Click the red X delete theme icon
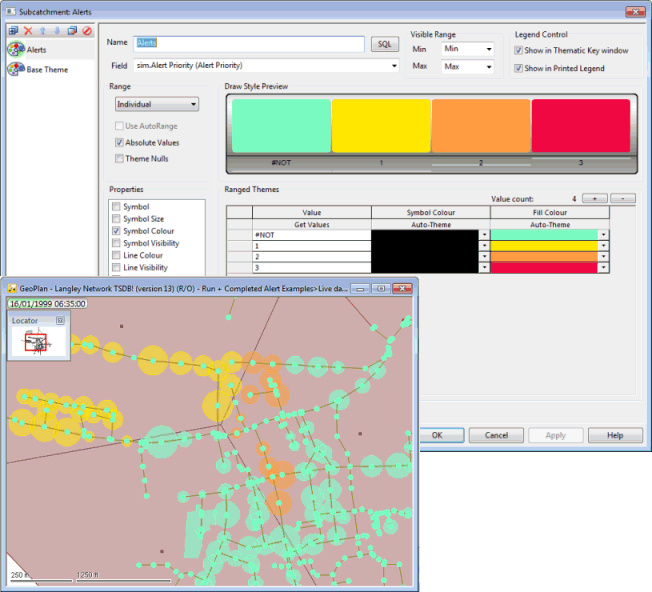This screenshot has width=652, height=592. click(x=27, y=31)
